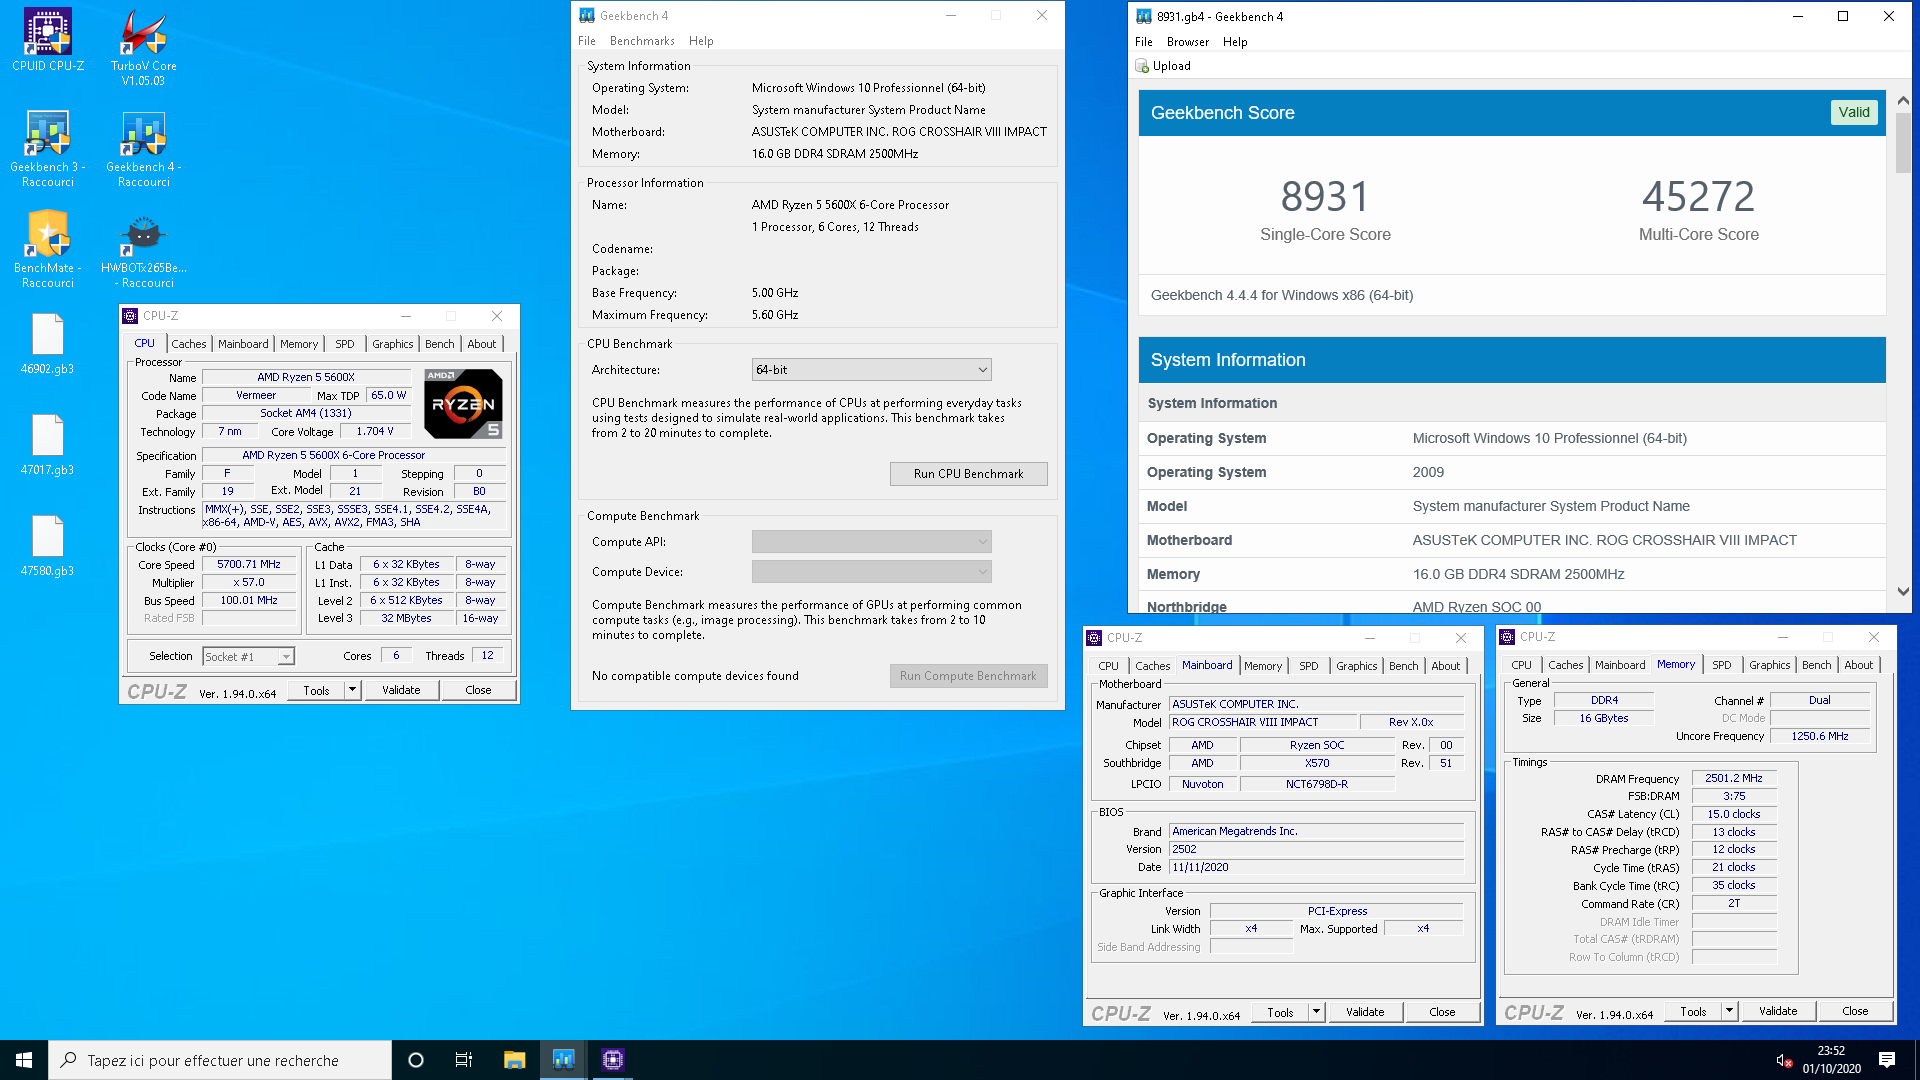
Task: Click Close in Memory CPU-Z window
Action: pyautogui.click(x=1855, y=1011)
